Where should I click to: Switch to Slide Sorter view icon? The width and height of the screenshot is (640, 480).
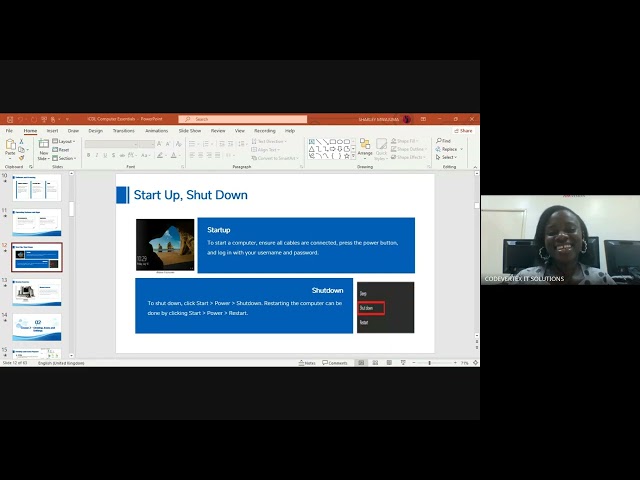coord(375,363)
